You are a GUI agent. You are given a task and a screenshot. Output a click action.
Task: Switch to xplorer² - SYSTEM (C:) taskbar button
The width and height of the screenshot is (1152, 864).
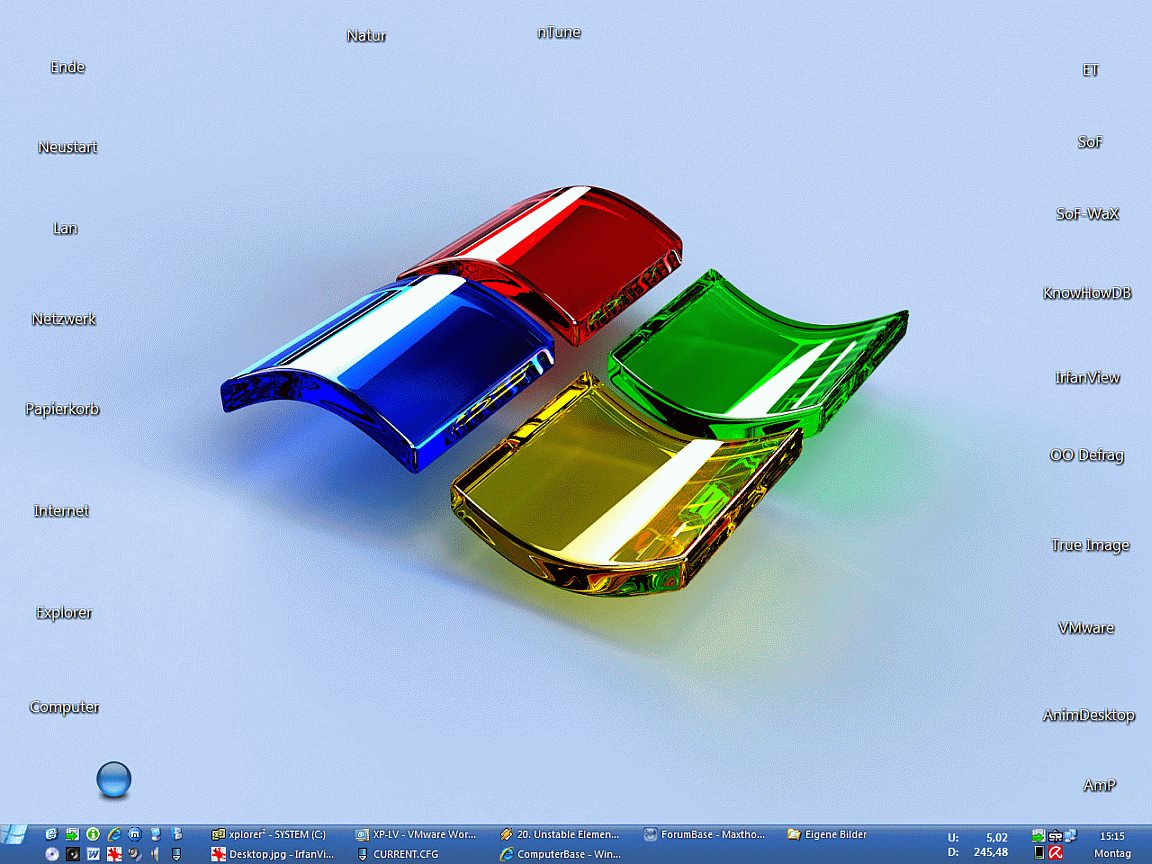coord(269,835)
